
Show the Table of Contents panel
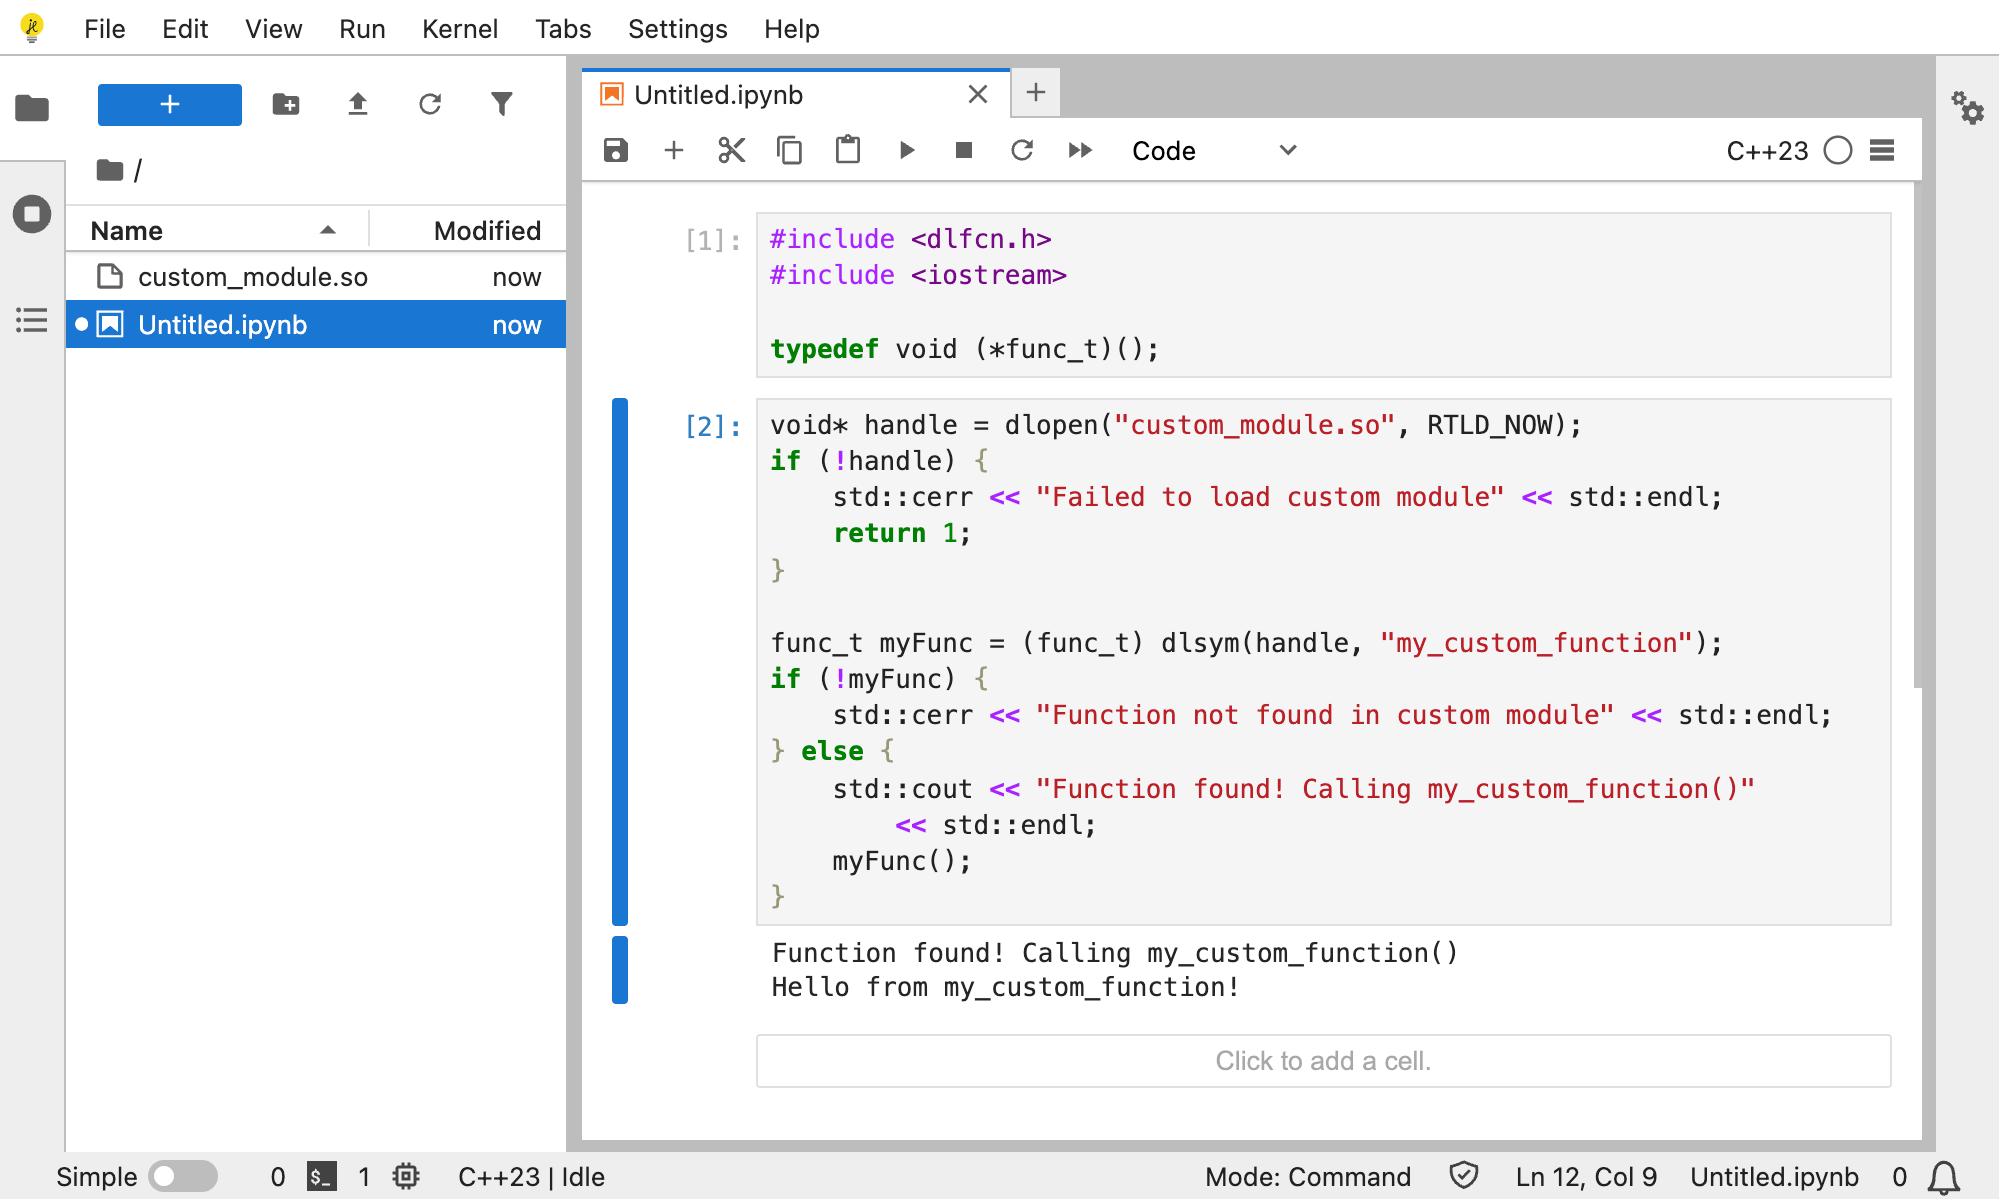coord(32,320)
